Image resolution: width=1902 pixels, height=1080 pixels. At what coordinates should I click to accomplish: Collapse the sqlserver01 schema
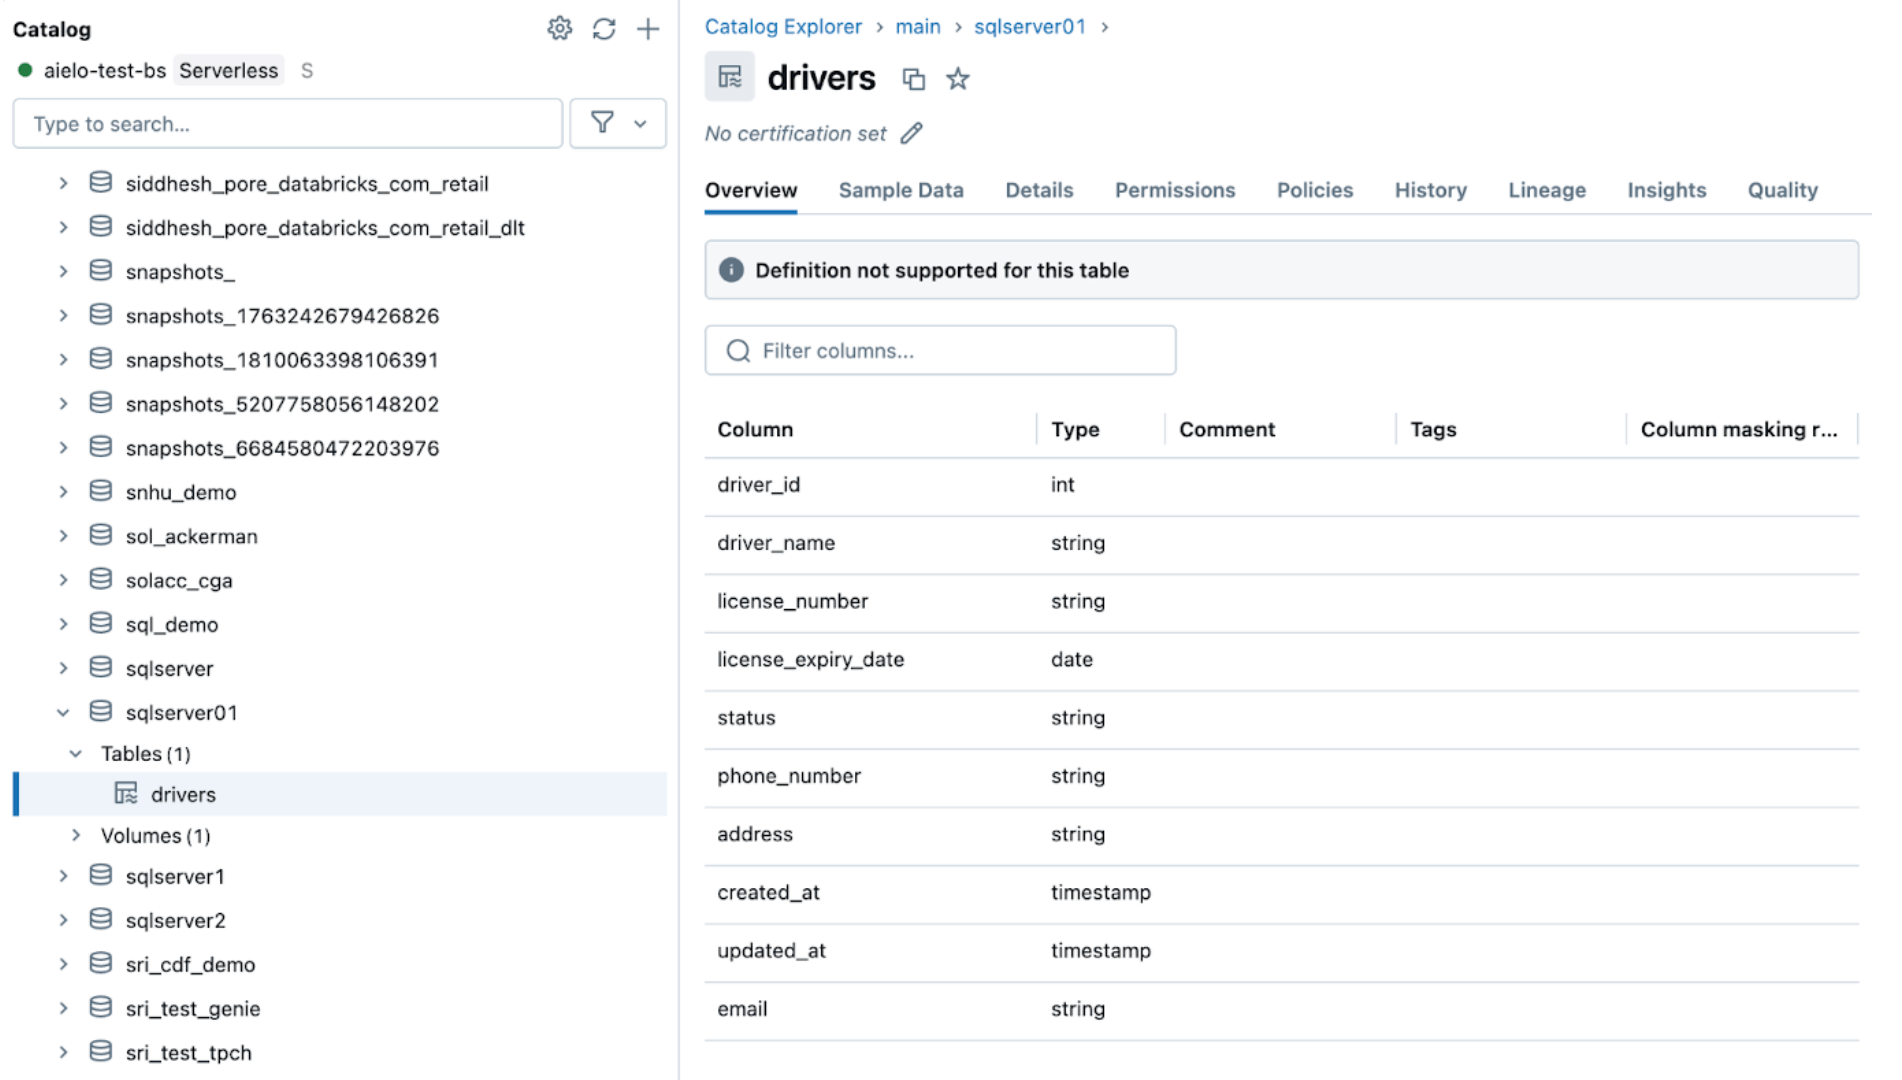point(63,713)
